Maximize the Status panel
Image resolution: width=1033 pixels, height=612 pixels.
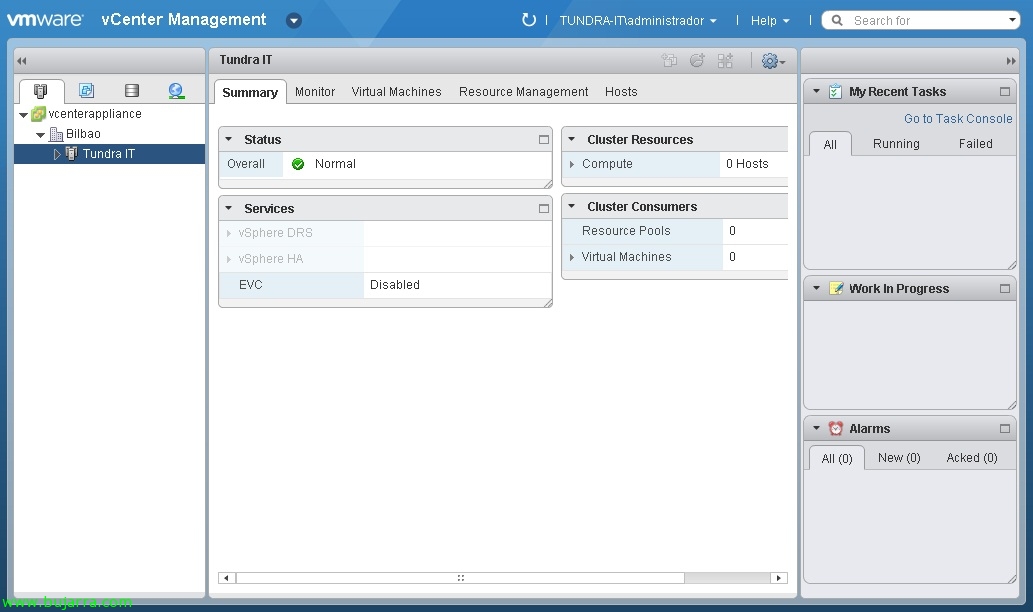tap(544, 140)
